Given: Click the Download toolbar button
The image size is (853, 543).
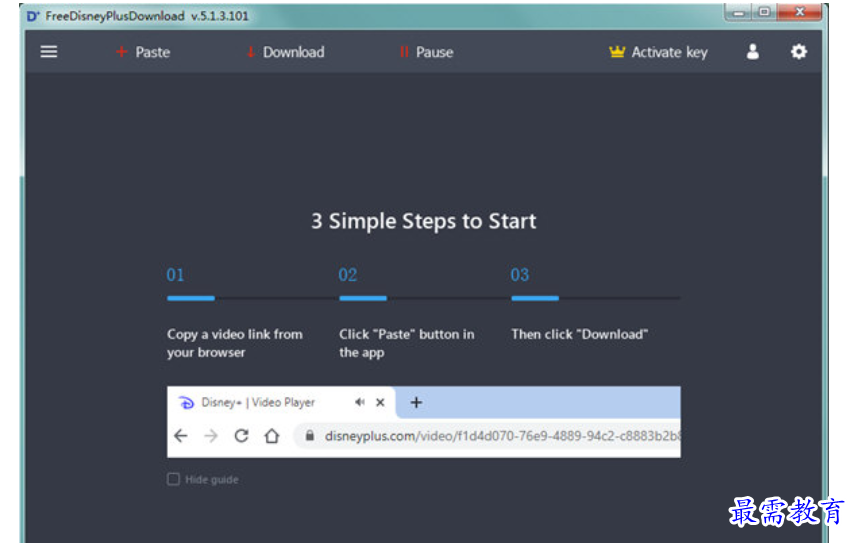Looking at the screenshot, I should (x=285, y=52).
